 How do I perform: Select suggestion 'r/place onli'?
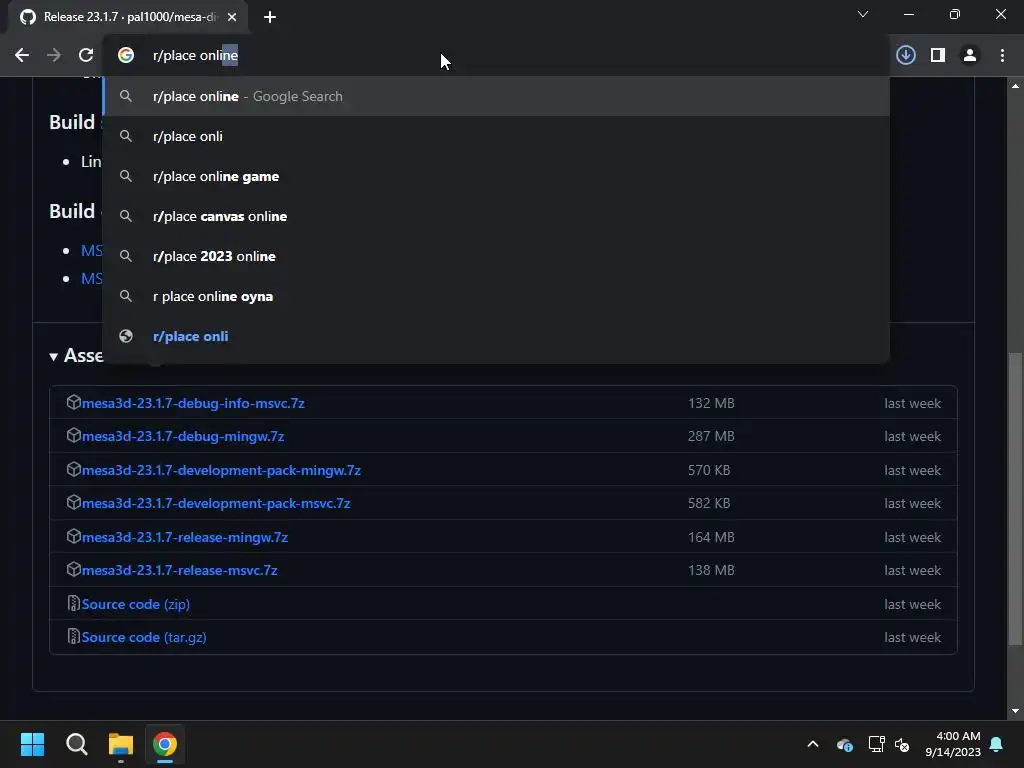click(x=496, y=136)
